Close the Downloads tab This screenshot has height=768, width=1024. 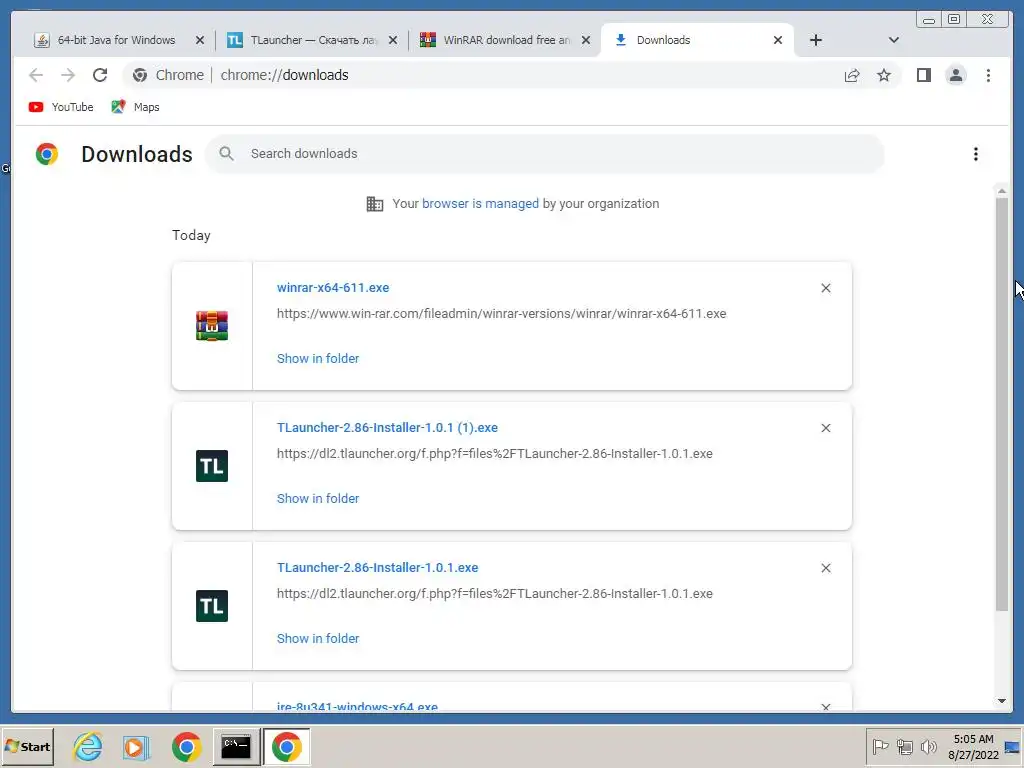(x=778, y=40)
